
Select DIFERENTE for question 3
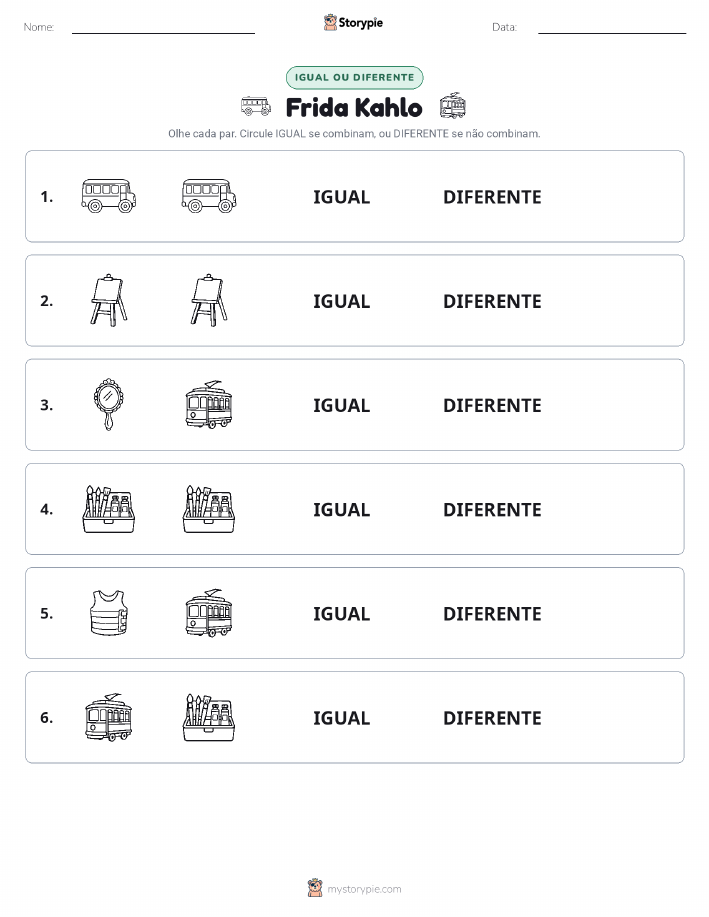pos(492,405)
